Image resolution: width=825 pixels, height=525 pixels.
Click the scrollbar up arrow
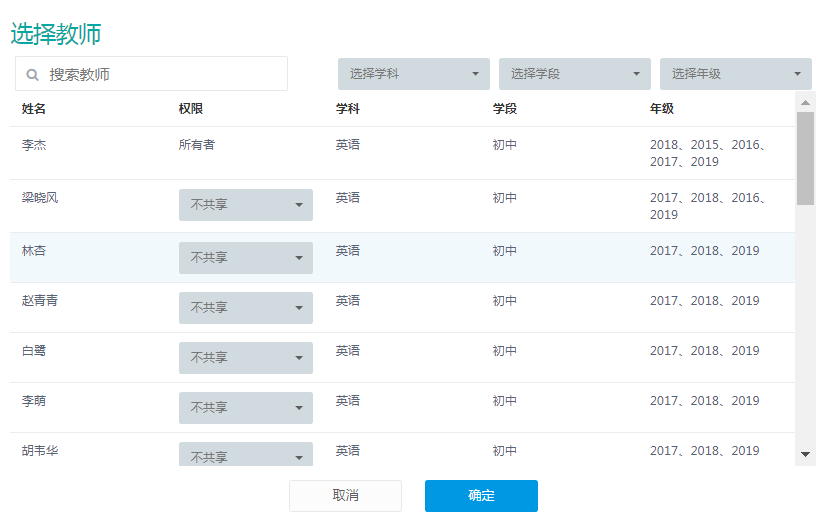point(805,103)
